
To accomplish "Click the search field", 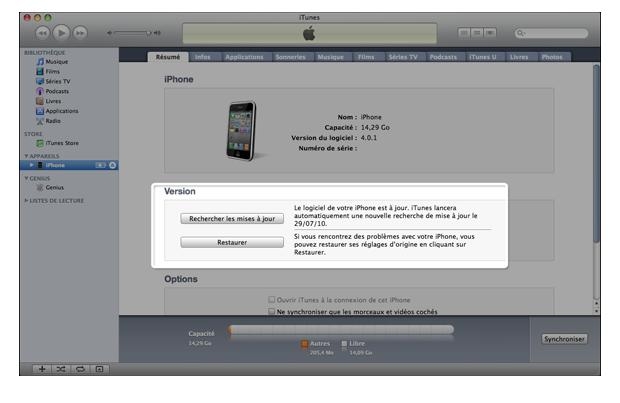I will (551, 33).
